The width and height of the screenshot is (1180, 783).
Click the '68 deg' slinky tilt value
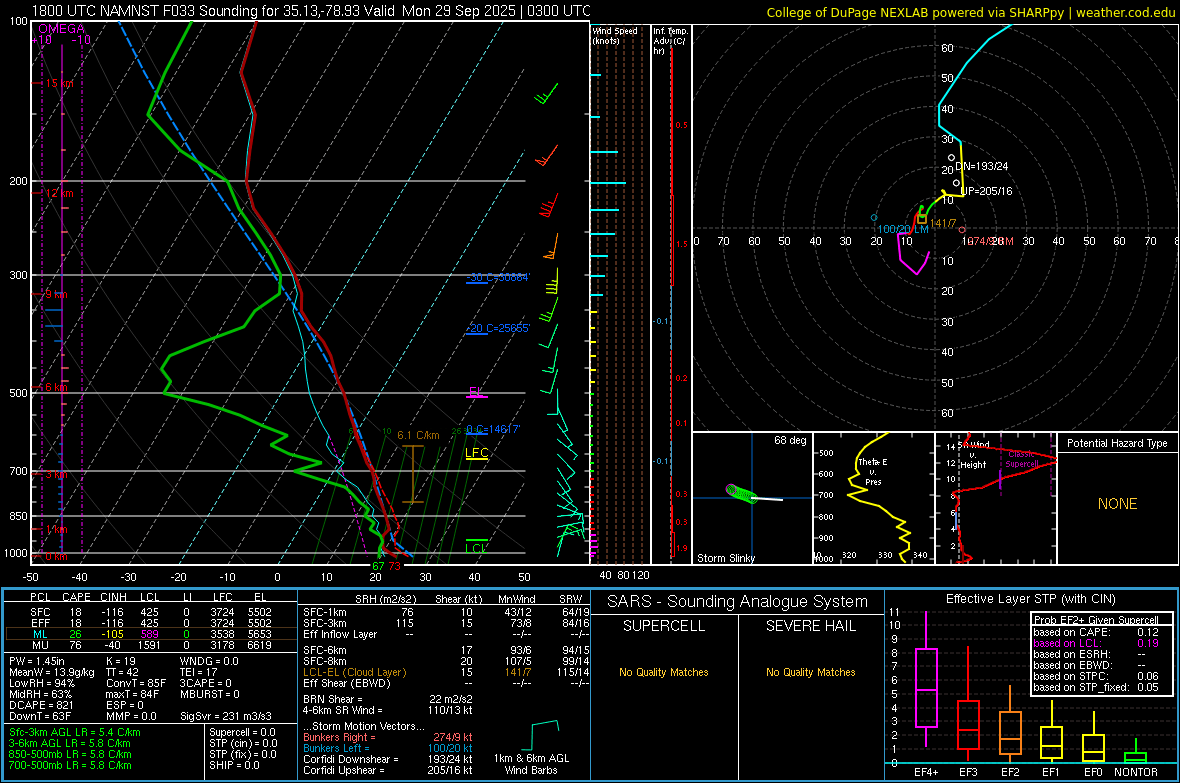tap(789, 440)
